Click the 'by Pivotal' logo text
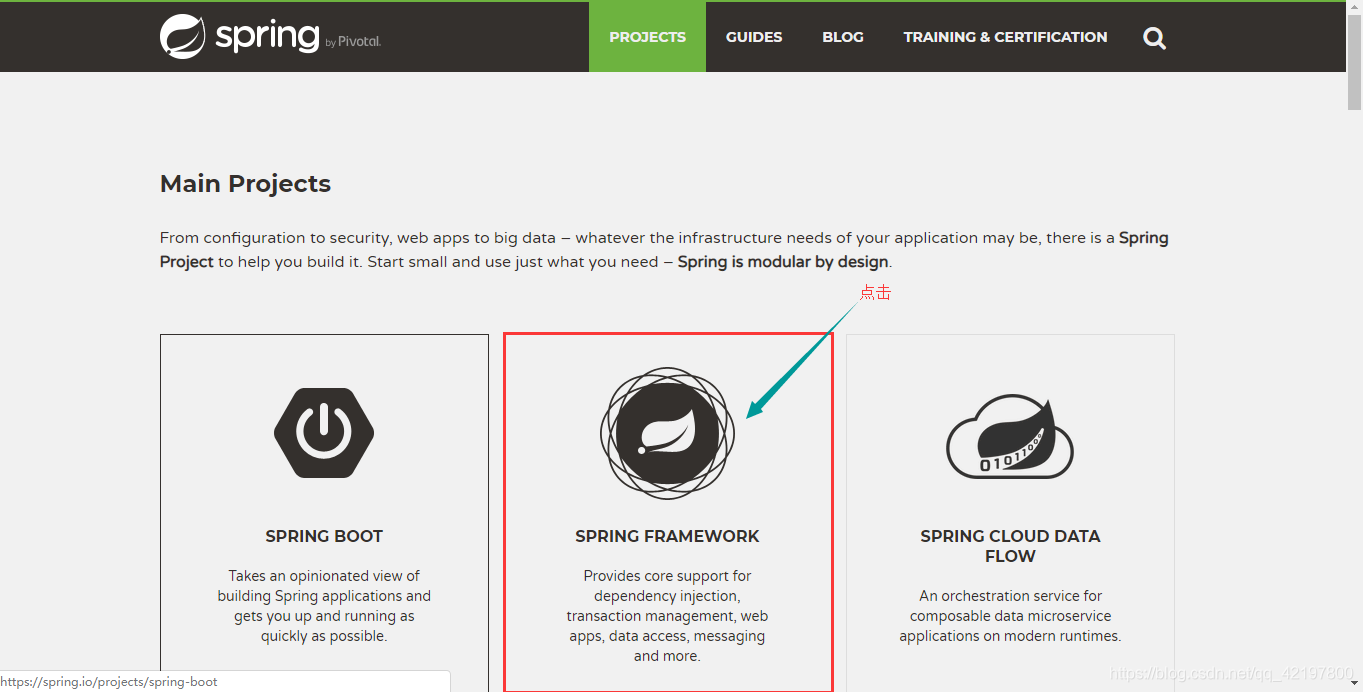 [x=353, y=42]
